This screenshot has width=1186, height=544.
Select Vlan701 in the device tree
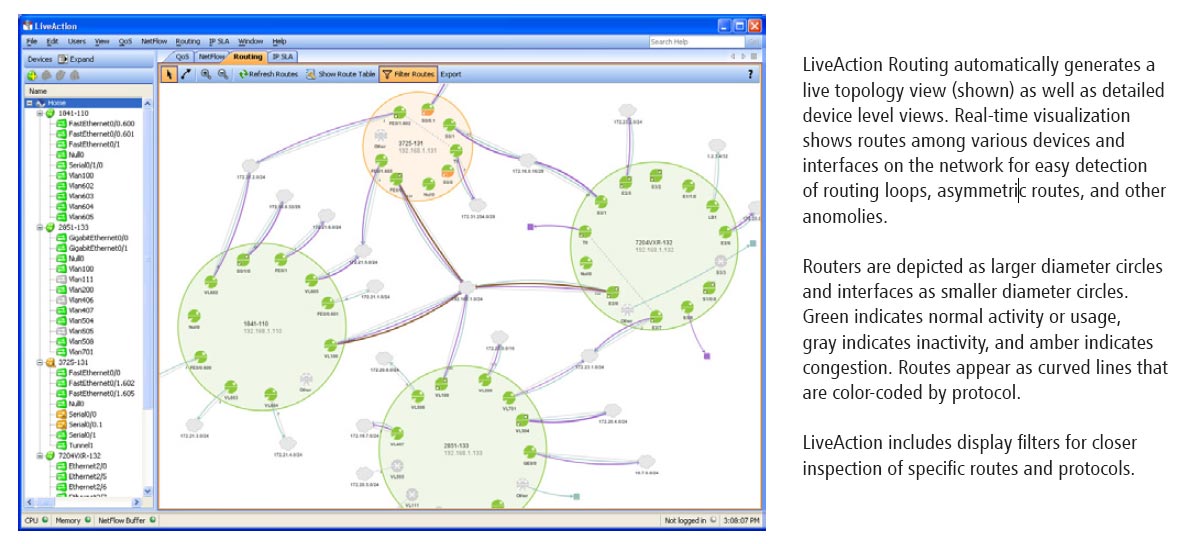click(x=72, y=352)
